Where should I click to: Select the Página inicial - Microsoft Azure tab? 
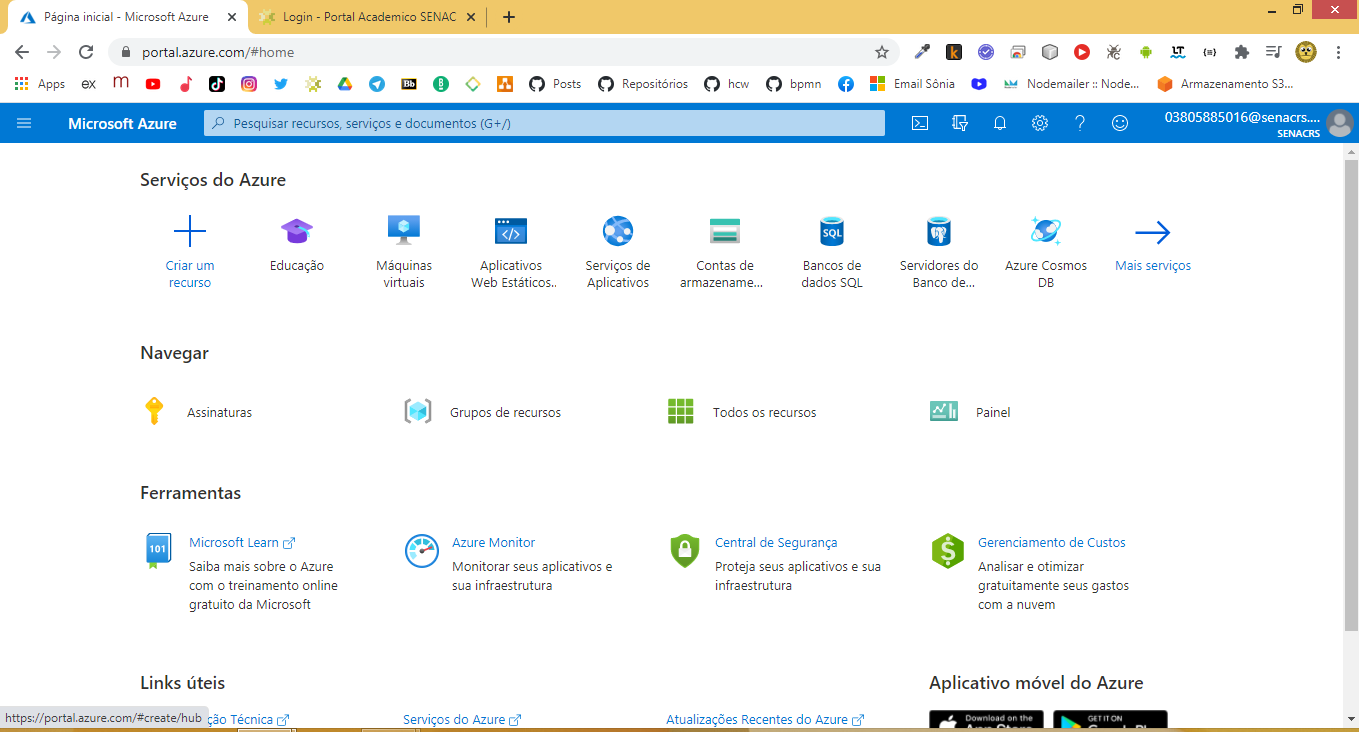127,17
